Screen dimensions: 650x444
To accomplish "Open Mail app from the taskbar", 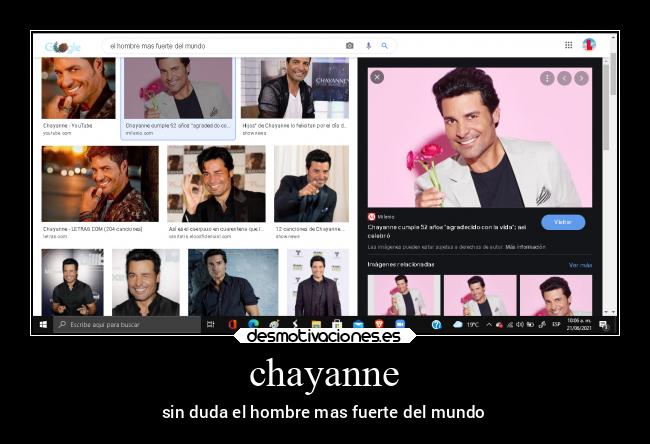I will click(358, 325).
